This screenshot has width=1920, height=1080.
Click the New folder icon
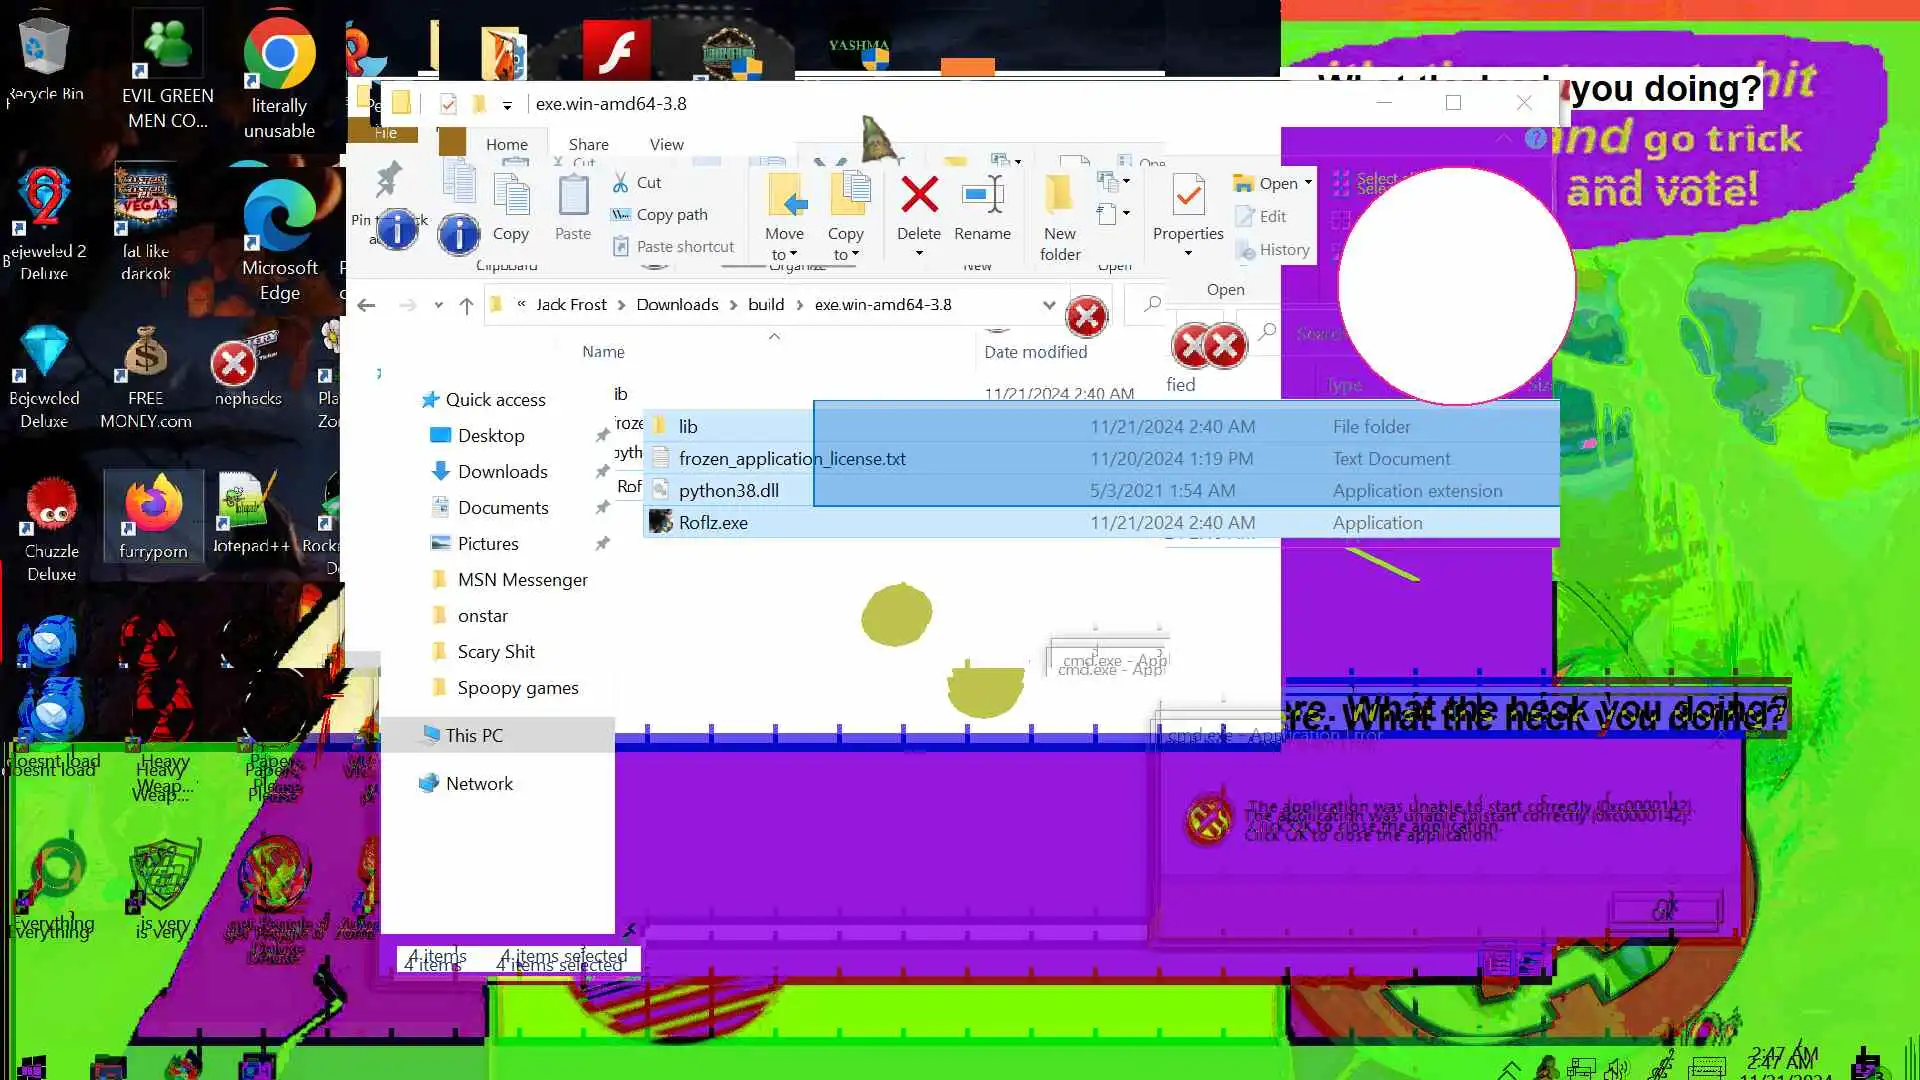(x=1059, y=196)
